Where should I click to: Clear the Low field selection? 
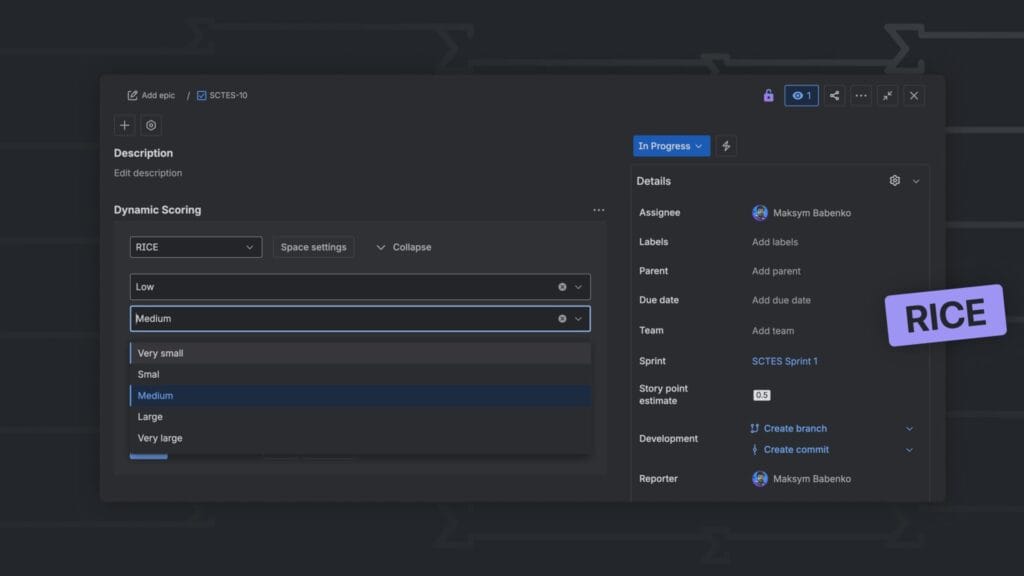point(562,287)
